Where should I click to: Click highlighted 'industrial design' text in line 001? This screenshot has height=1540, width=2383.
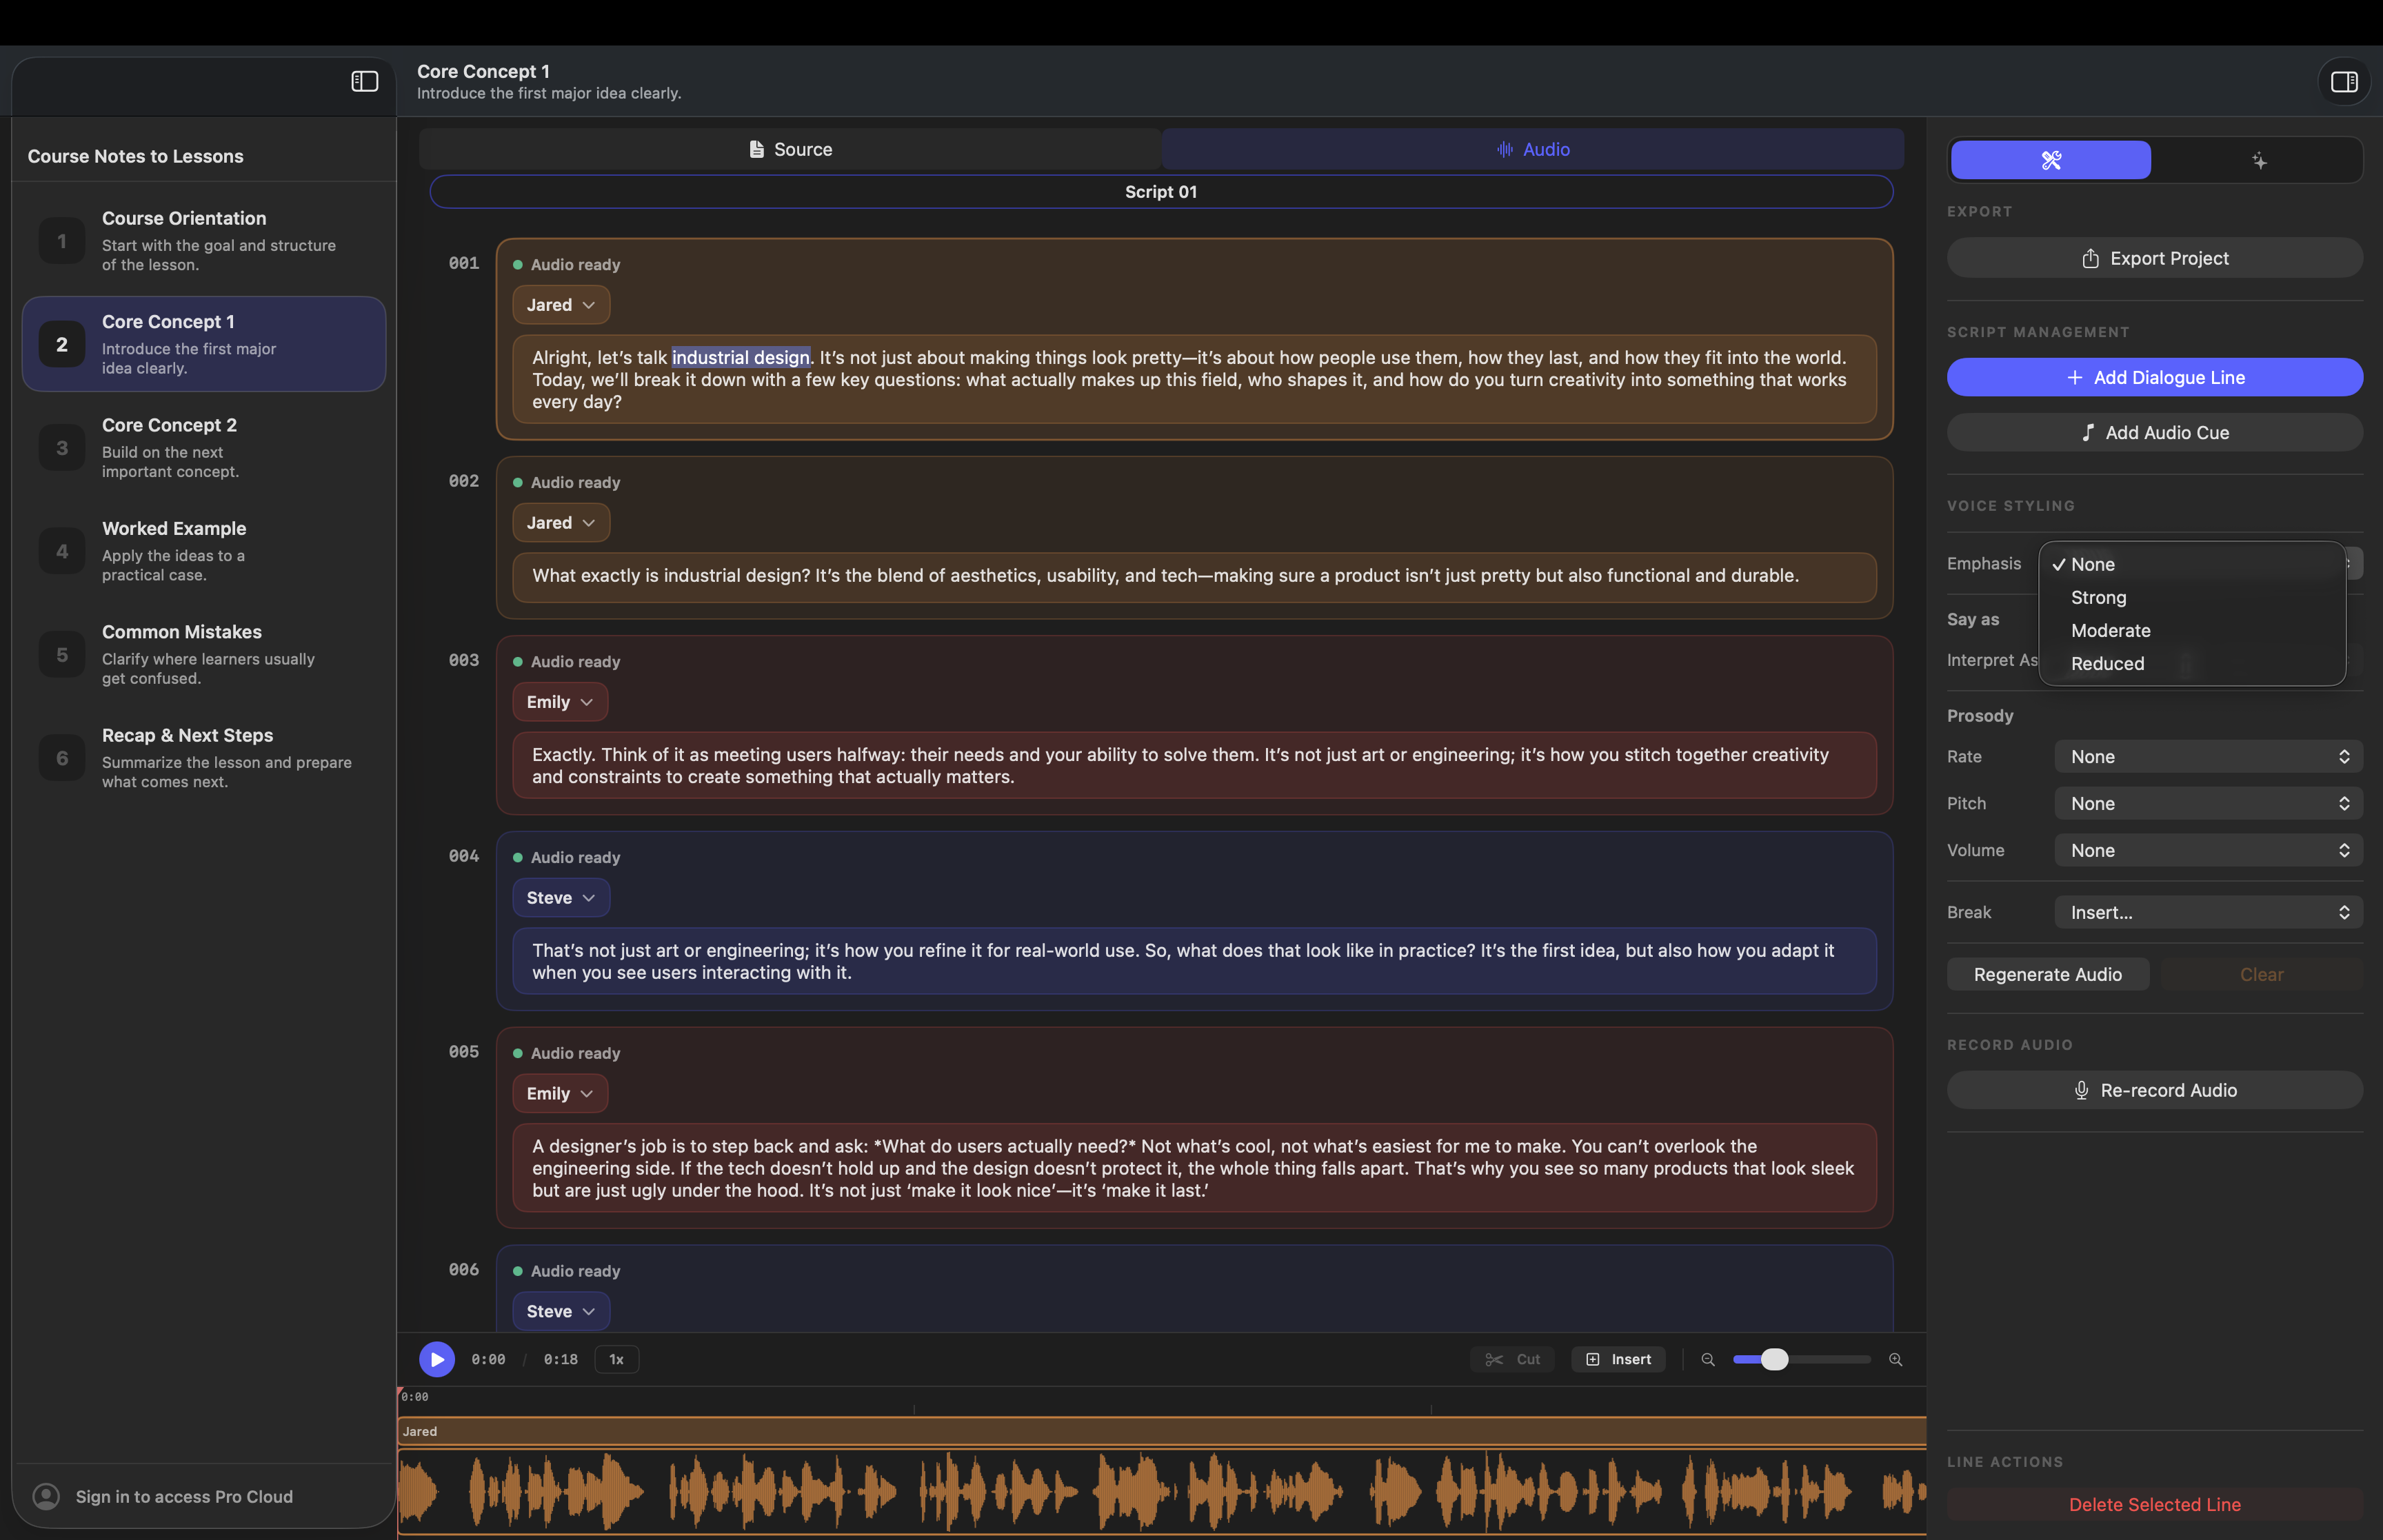pyautogui.click(x=740, y=358)
